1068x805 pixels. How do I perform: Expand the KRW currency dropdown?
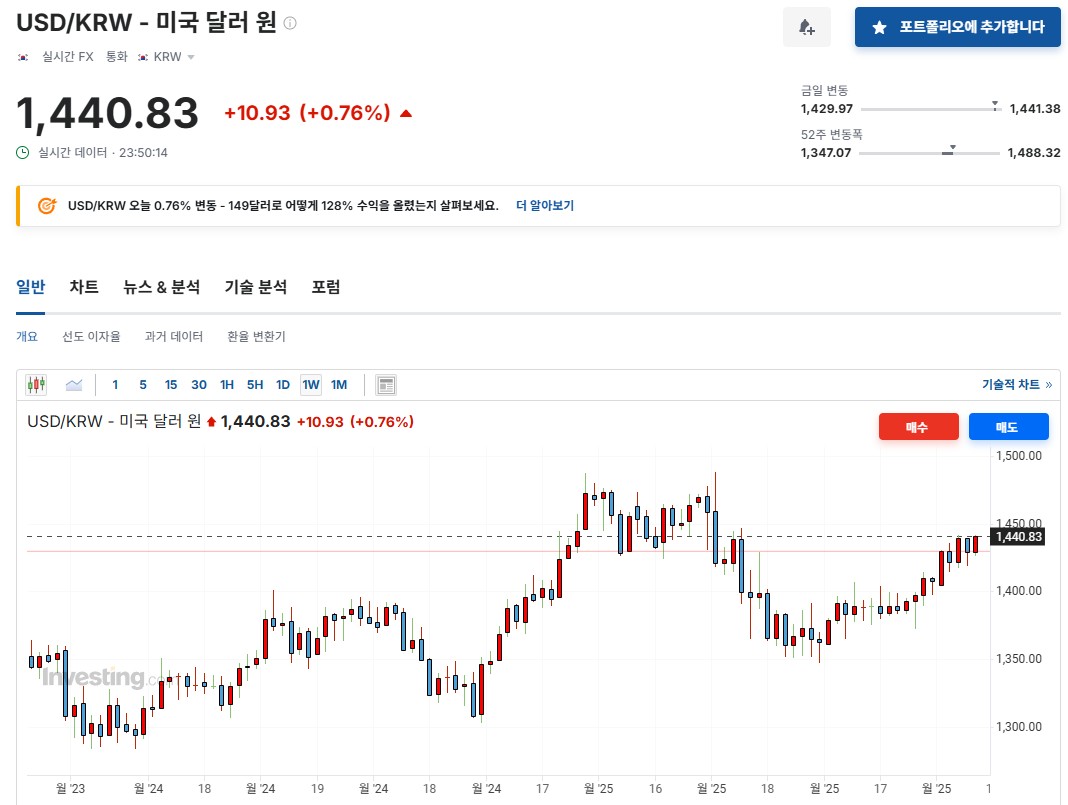point(190,57)
